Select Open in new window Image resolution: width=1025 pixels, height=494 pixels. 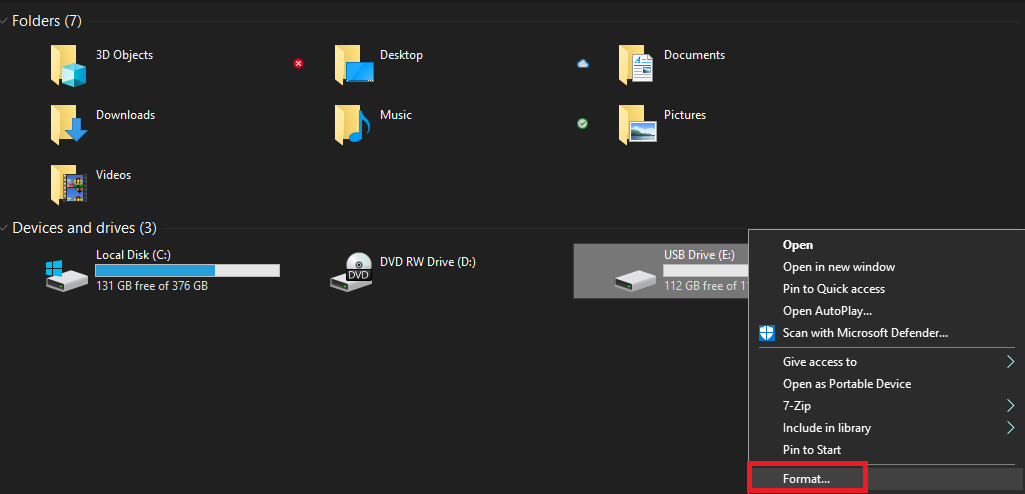pos(839,267)
